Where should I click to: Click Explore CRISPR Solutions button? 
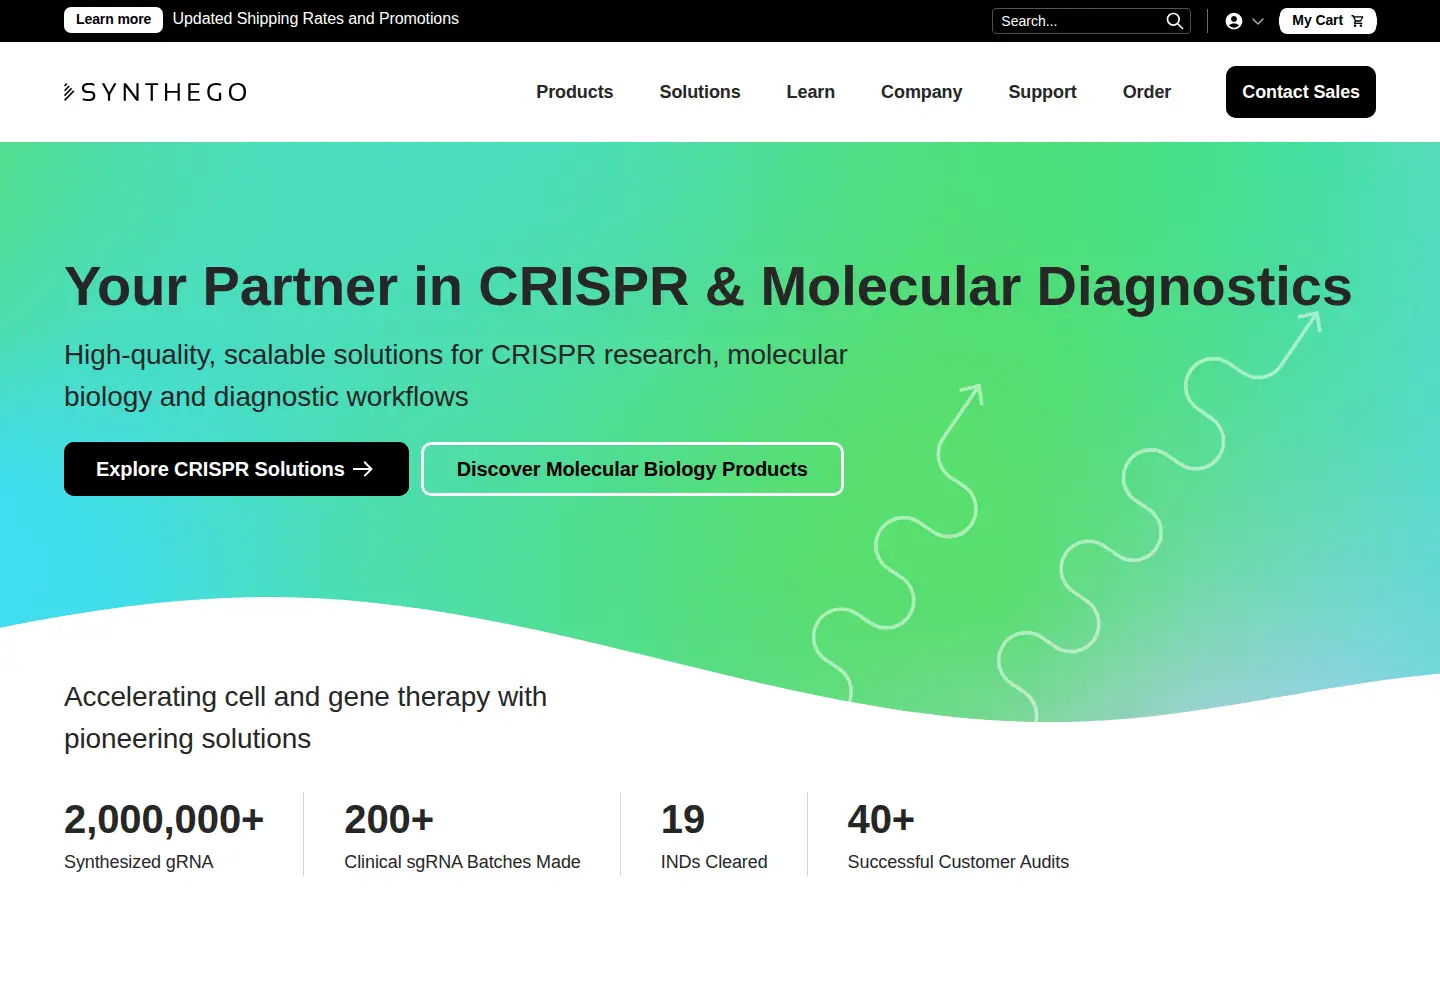(236, 469)
